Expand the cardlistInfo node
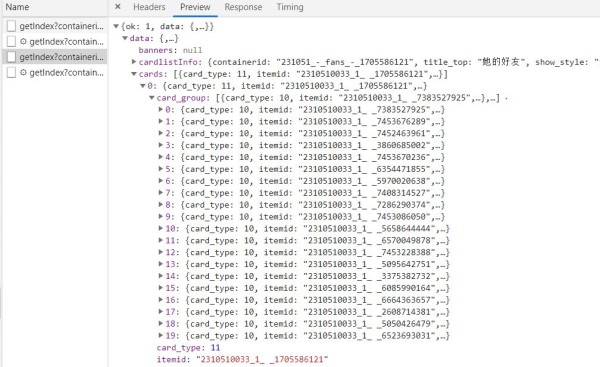Image resolution: width=600 pixels, height=367 pixels. pyautogui.click(x=134, y=62)
